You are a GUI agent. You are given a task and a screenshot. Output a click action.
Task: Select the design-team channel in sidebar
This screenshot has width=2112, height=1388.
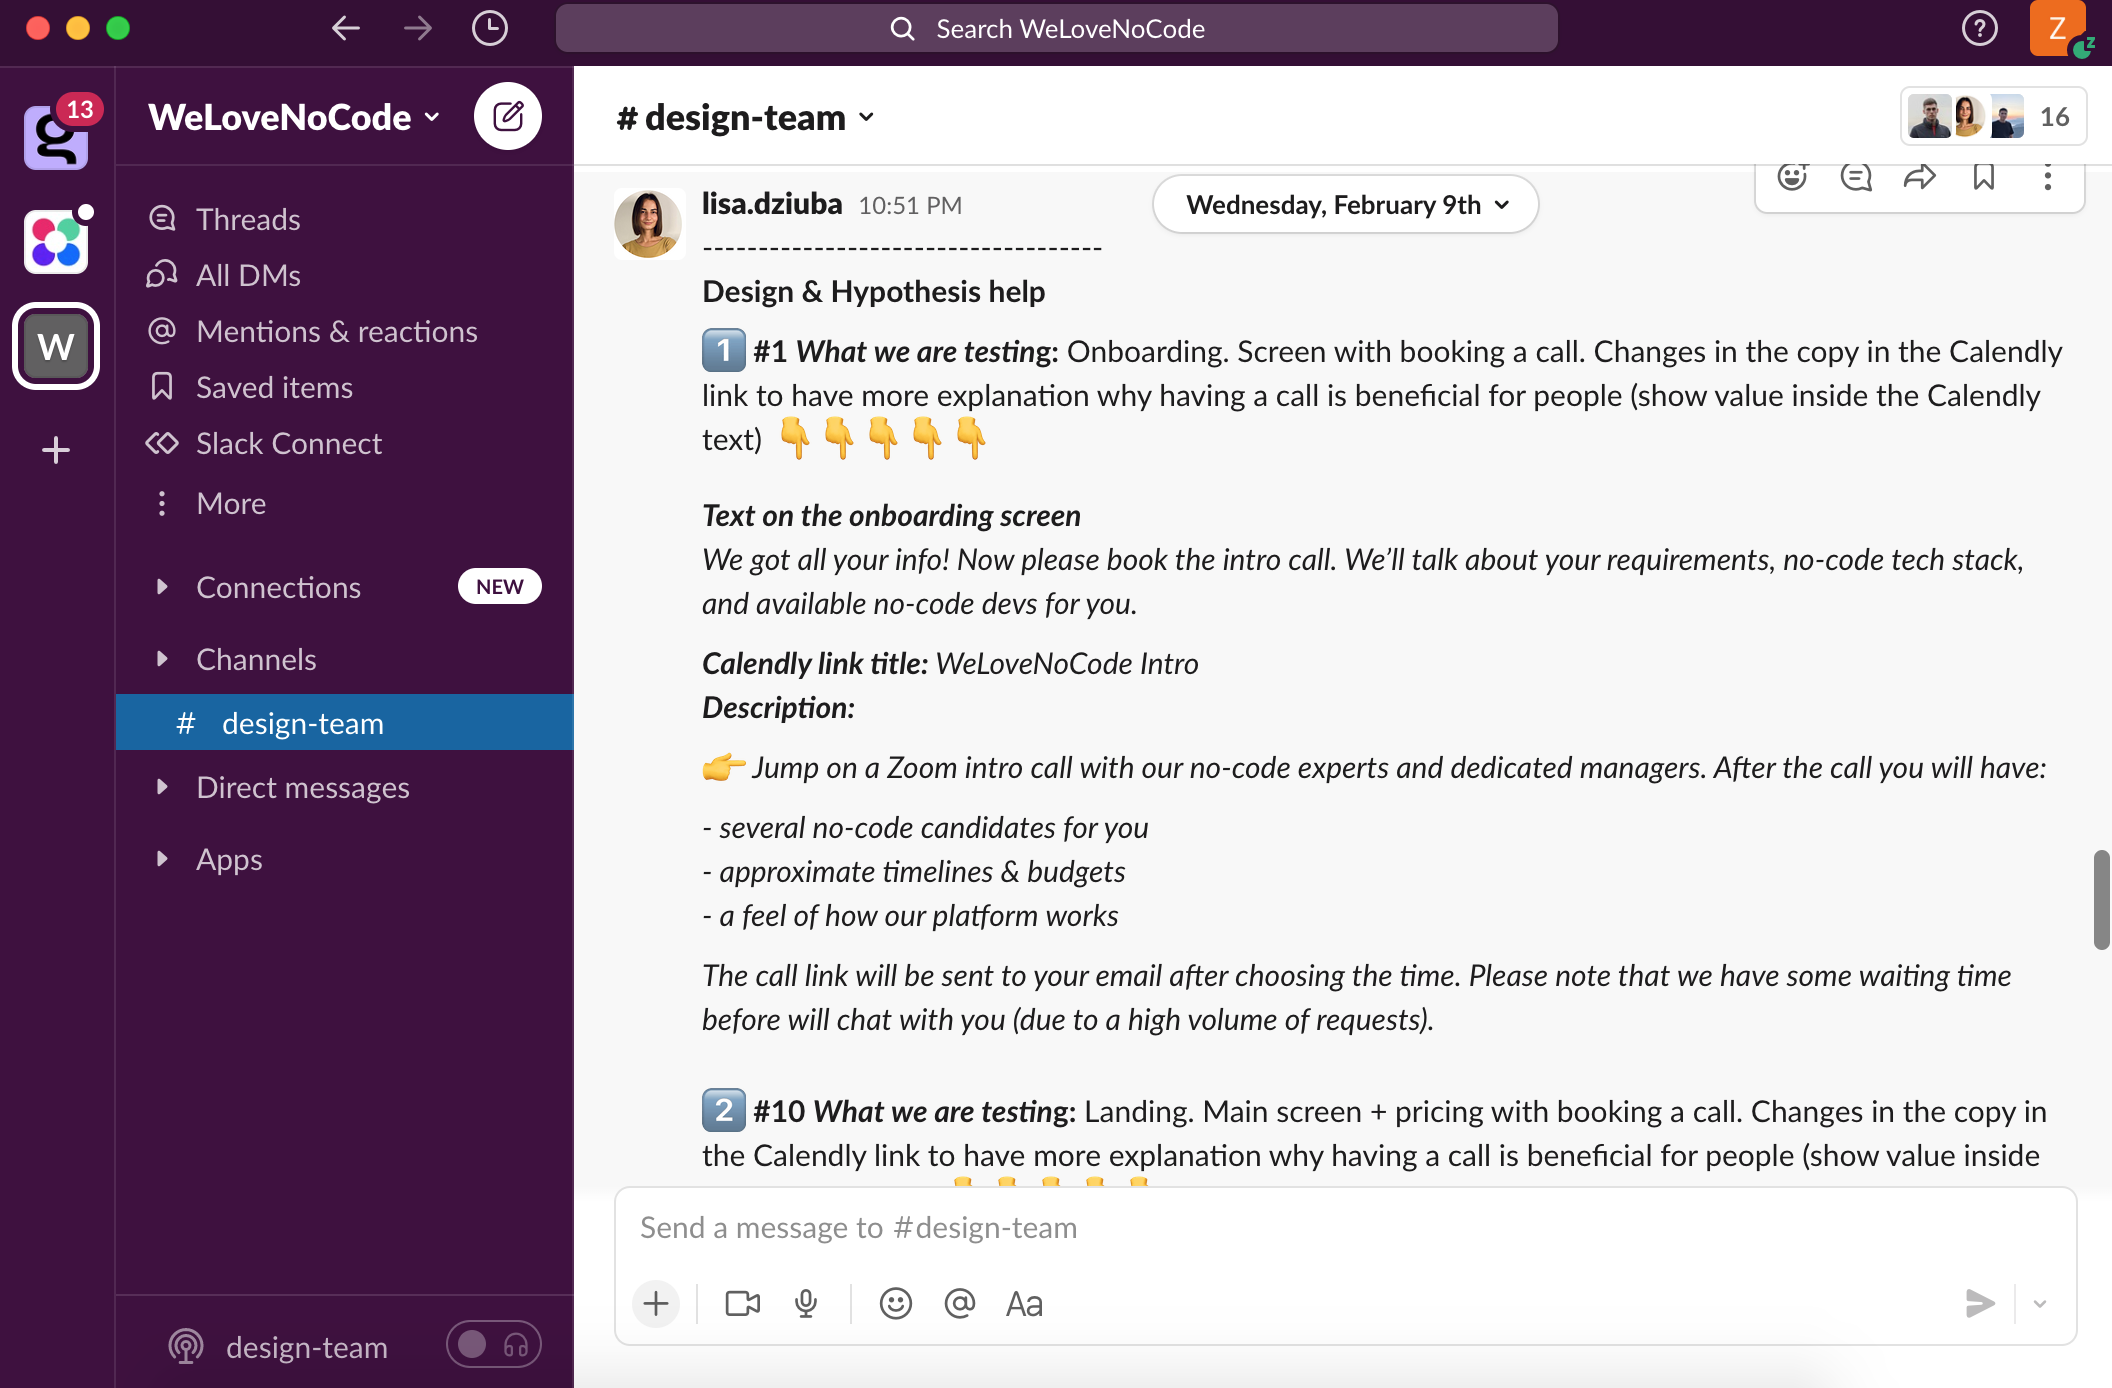344,722
